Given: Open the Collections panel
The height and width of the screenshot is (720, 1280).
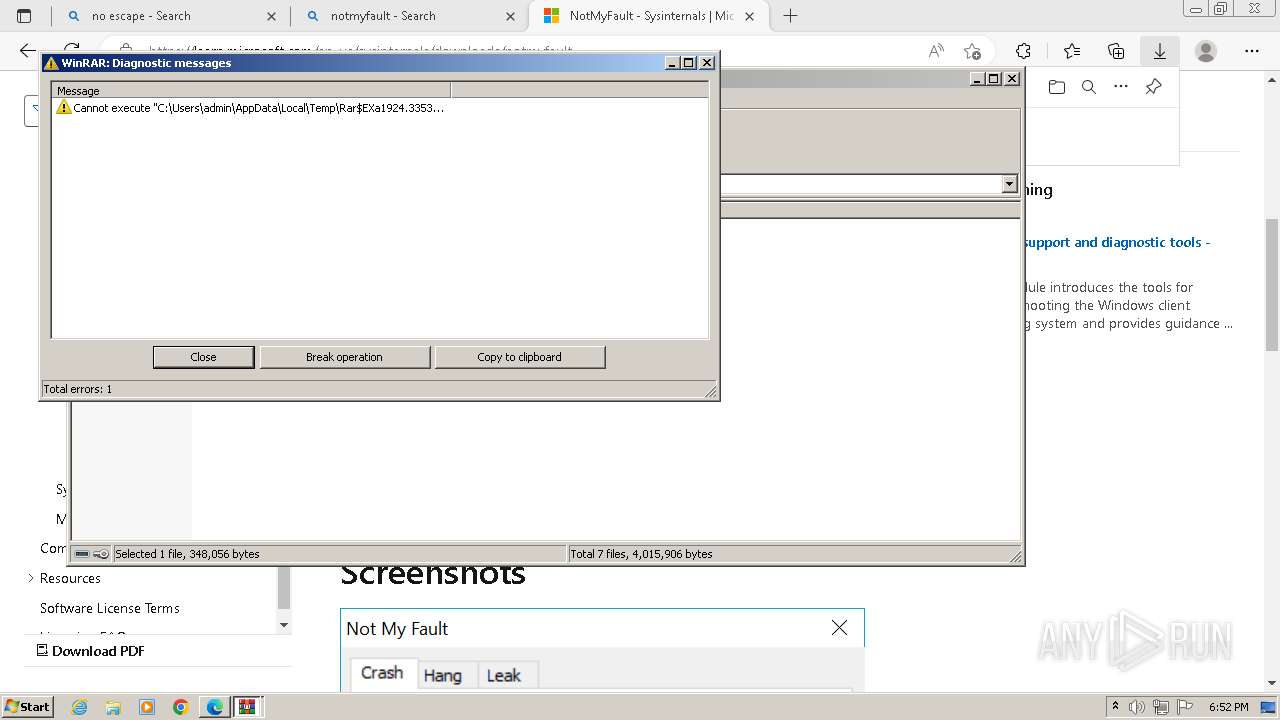Looking at the screenshot, I should pos(1116,51).
